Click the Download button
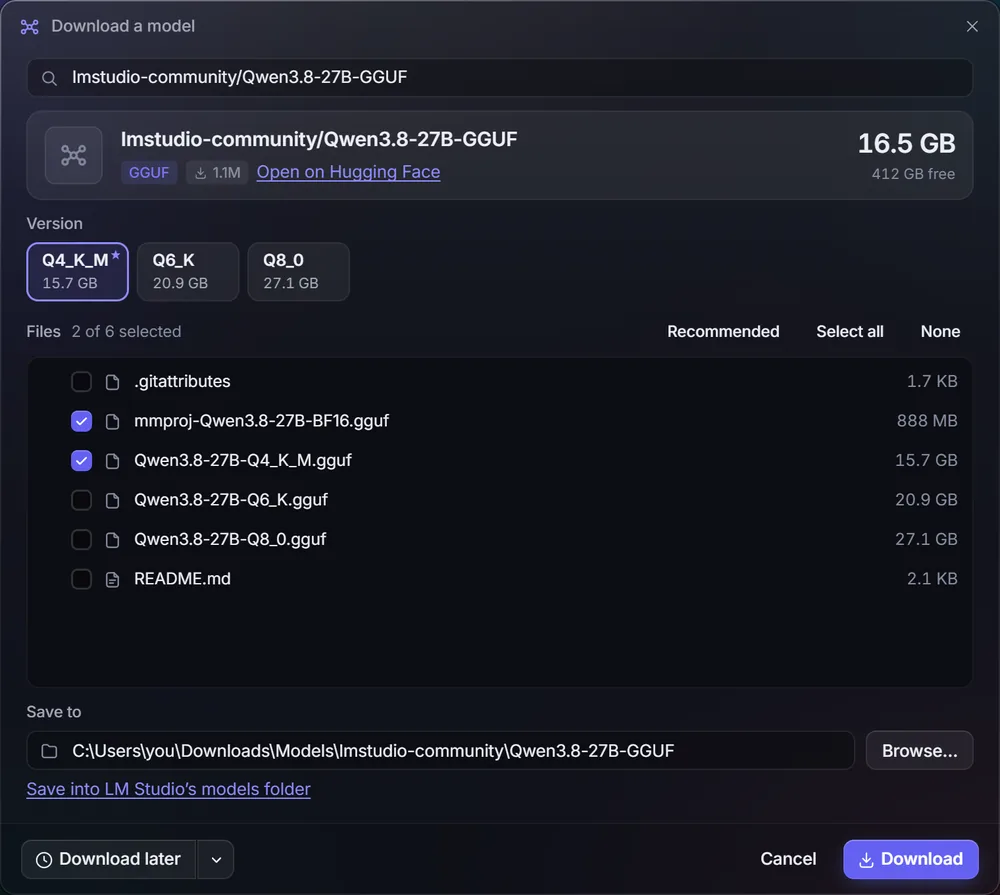This screenshot has width=1000, height=895. tap(910, 859)
